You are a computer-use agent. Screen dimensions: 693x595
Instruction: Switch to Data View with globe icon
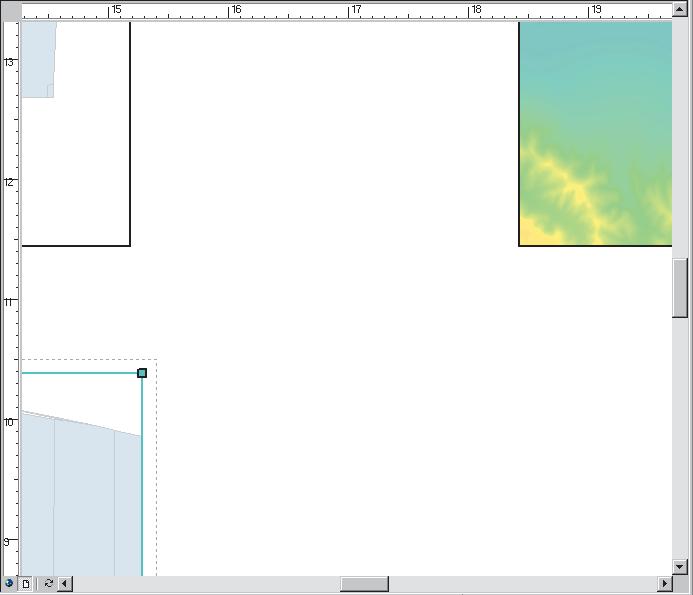[x=9, y=584]
